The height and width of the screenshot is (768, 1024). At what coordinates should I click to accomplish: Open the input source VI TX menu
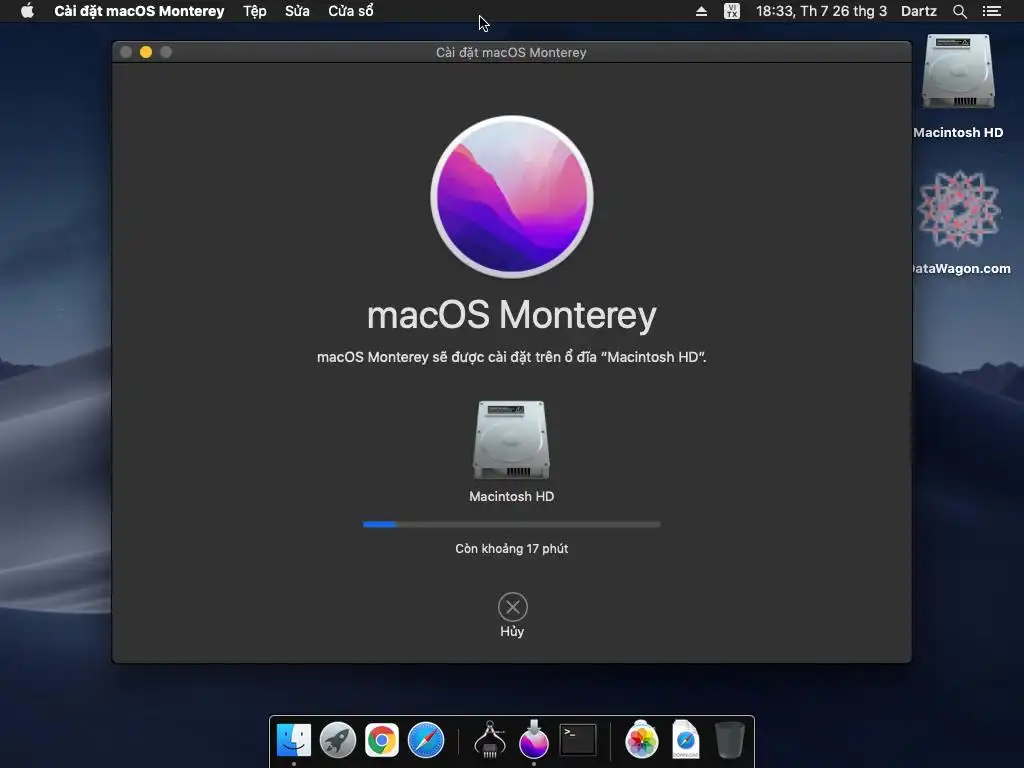(x=732, y=11)
